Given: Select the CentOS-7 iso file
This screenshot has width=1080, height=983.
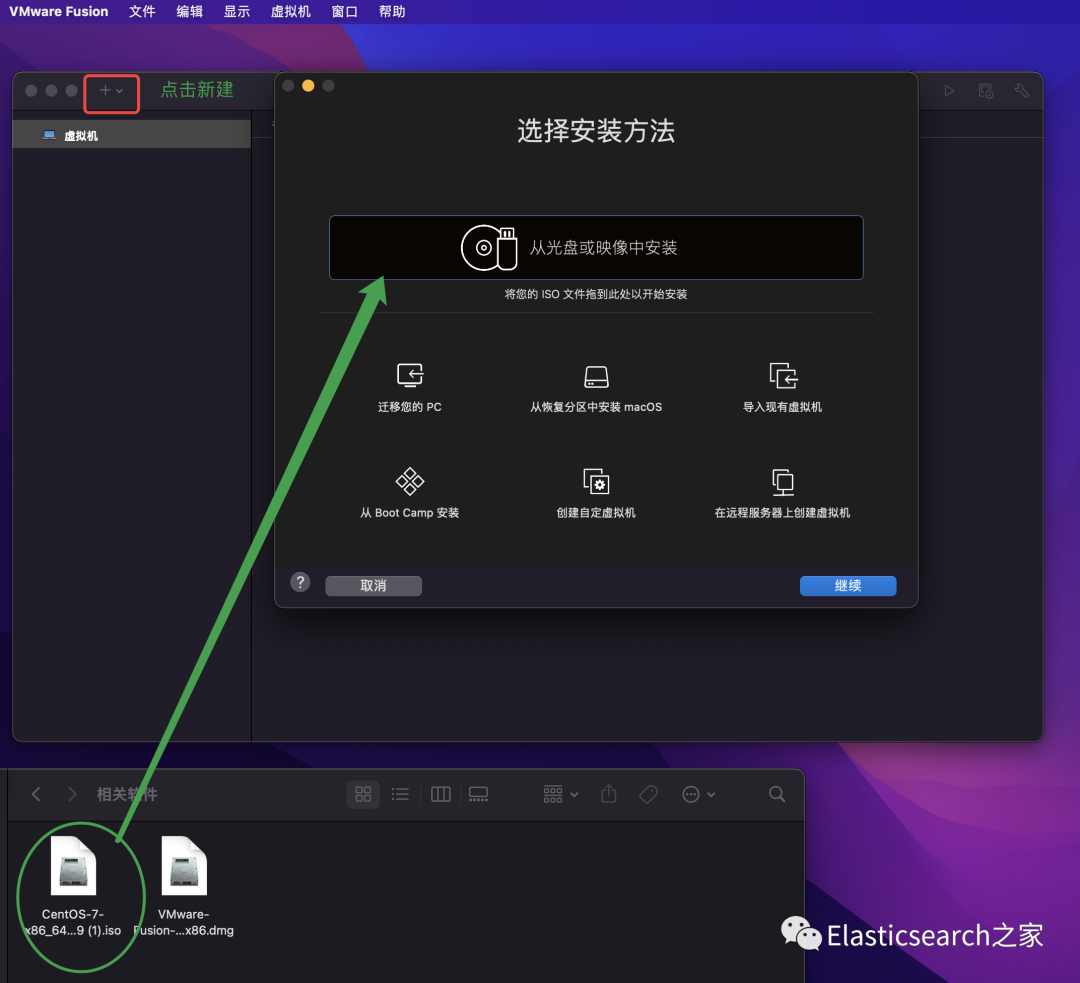Looking at the screenshot, I should [x=73, y=886].
